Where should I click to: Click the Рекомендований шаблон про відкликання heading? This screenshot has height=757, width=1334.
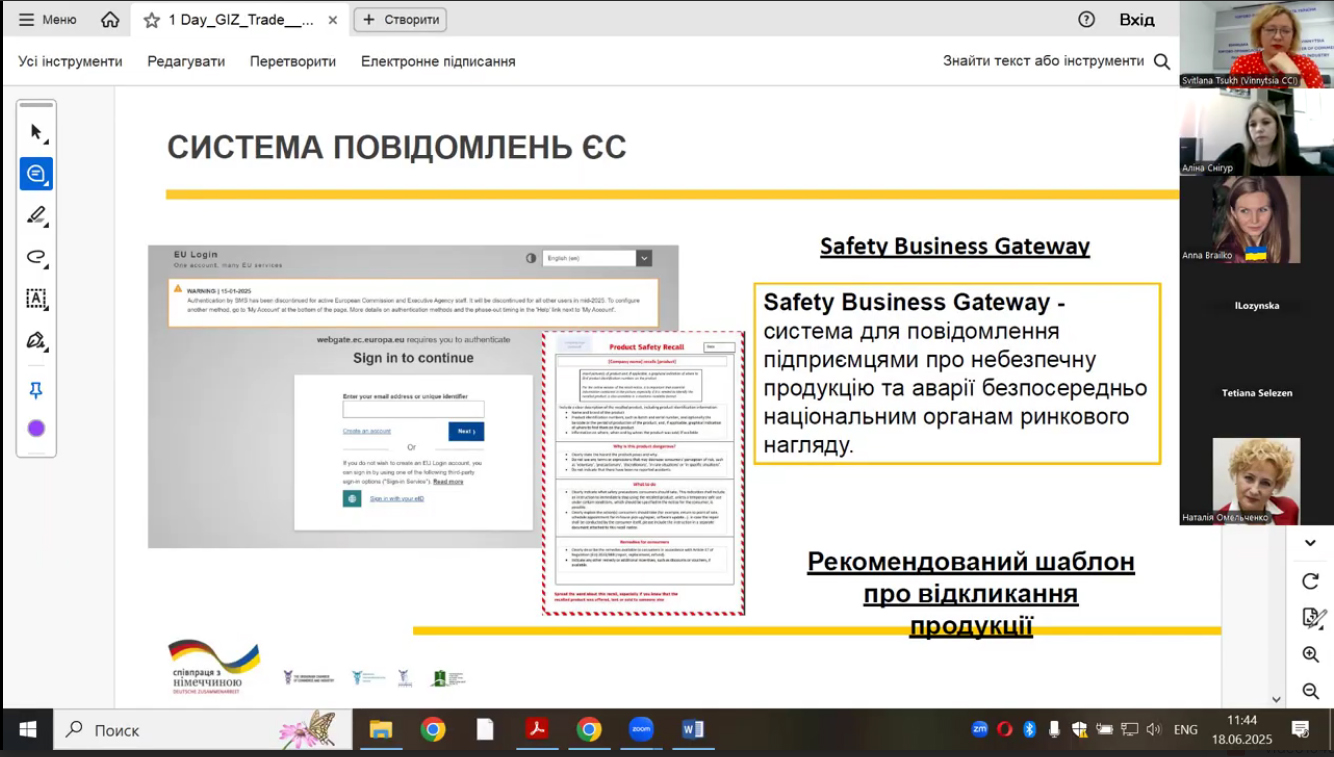(x=971, y=594)
